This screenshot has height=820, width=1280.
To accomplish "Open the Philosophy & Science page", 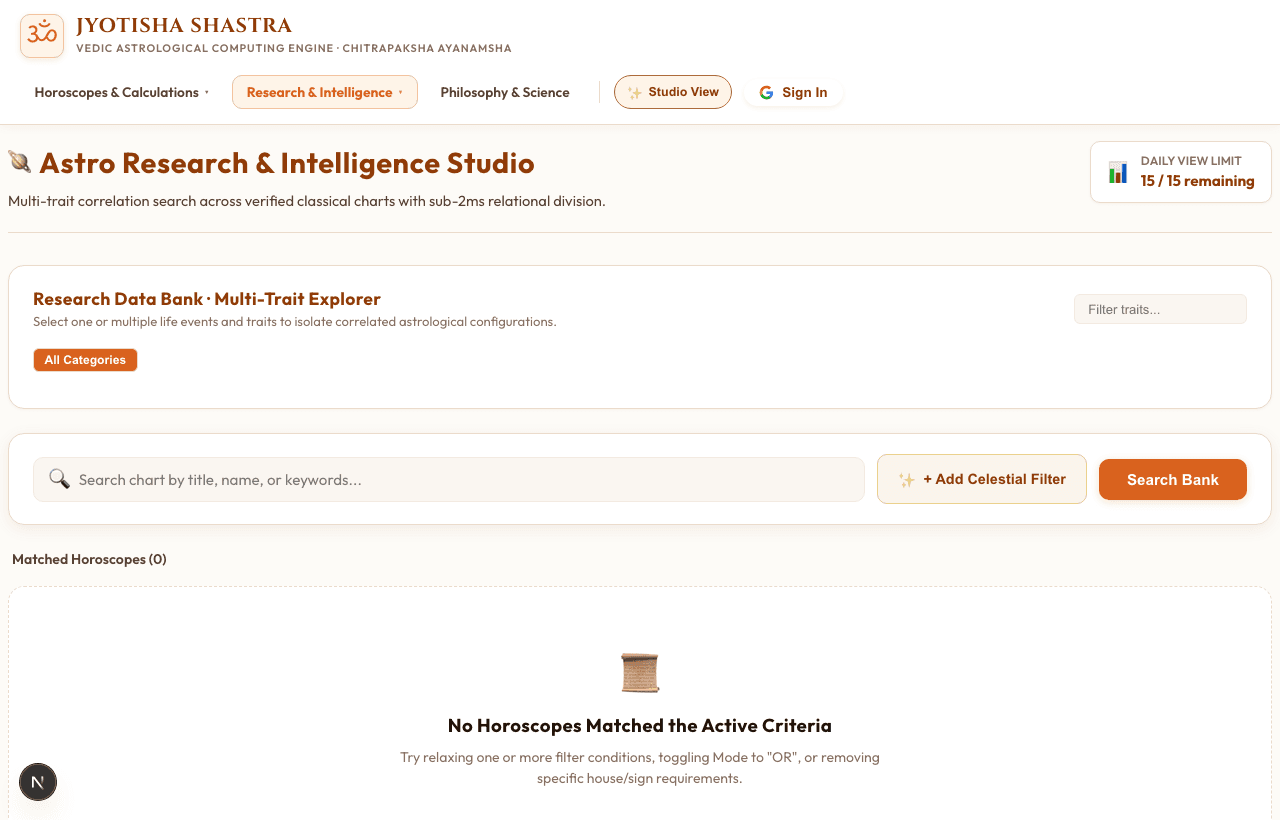I will [x=505, y=92].
